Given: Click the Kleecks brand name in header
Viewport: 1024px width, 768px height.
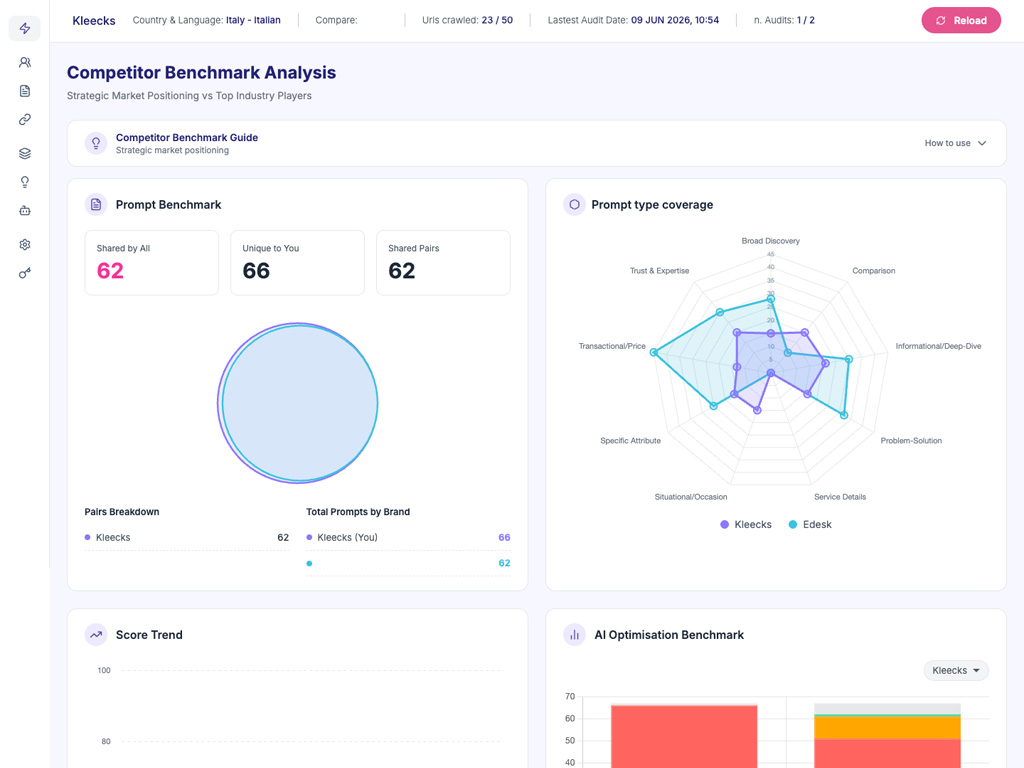Looking at the screenshot, I should click(x=93, y=21).
